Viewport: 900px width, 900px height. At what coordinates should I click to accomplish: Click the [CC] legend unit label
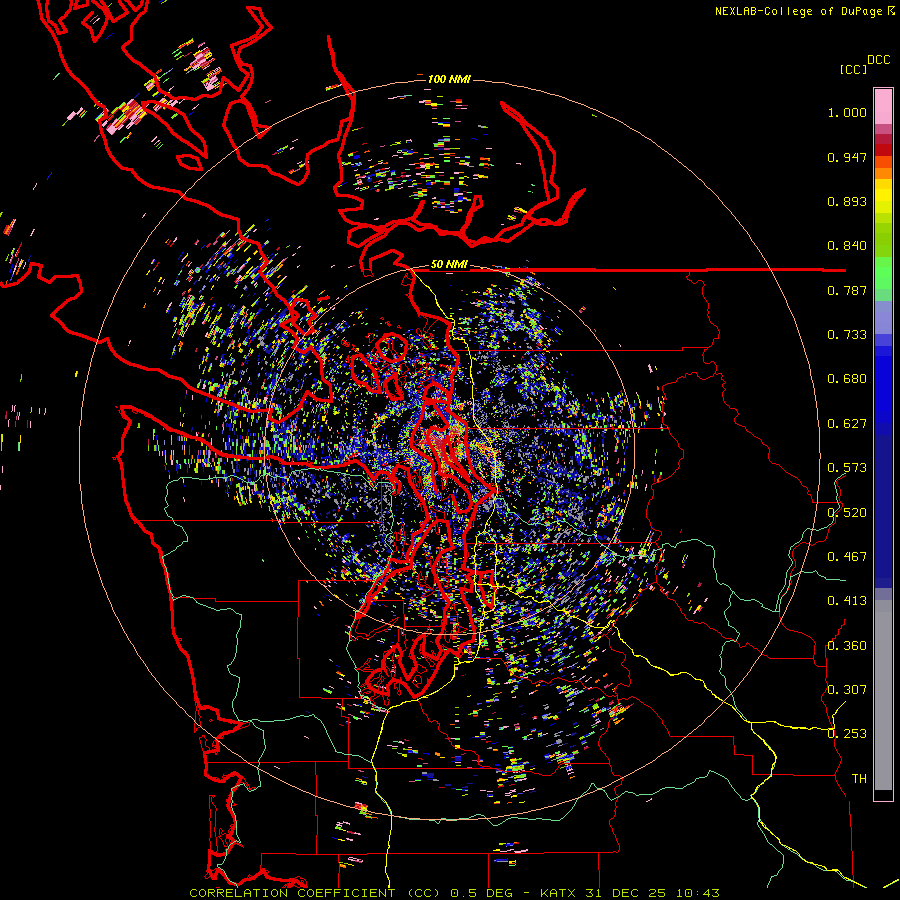853,69
